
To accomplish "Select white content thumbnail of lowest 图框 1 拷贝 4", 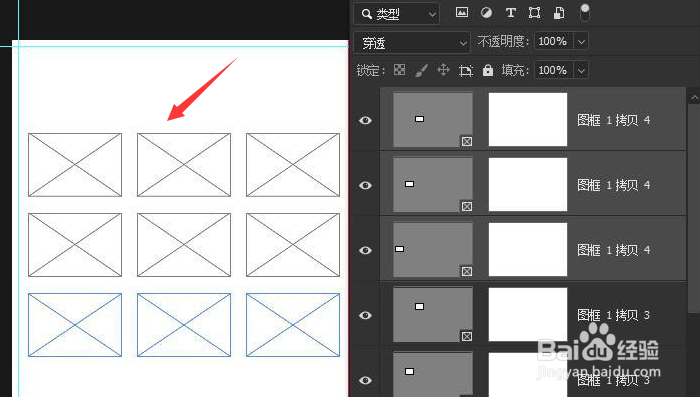I will tap(528, 250).
